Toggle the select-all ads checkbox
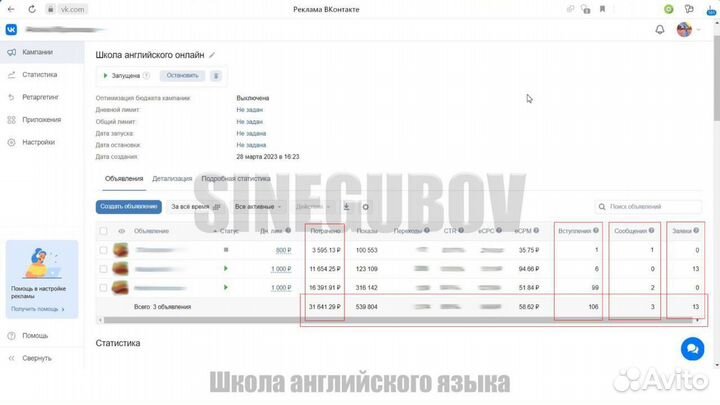The height and width of the screenshot is (405, 720). tap(103, 231)
